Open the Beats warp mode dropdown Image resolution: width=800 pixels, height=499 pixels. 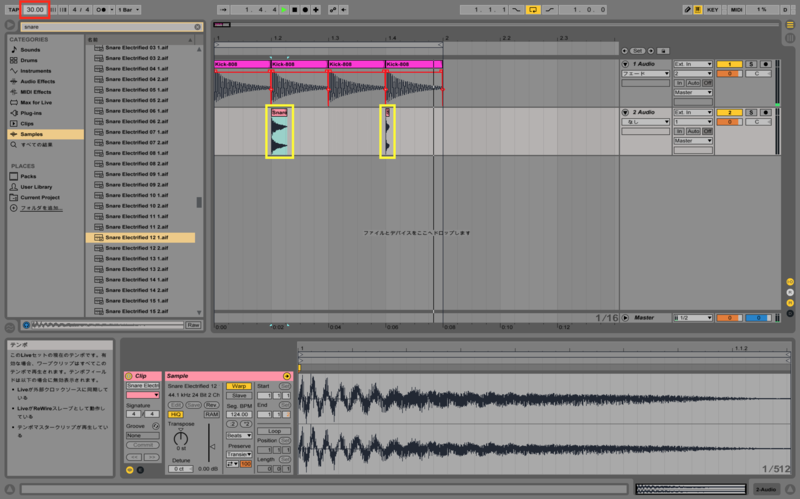(239, 436)
